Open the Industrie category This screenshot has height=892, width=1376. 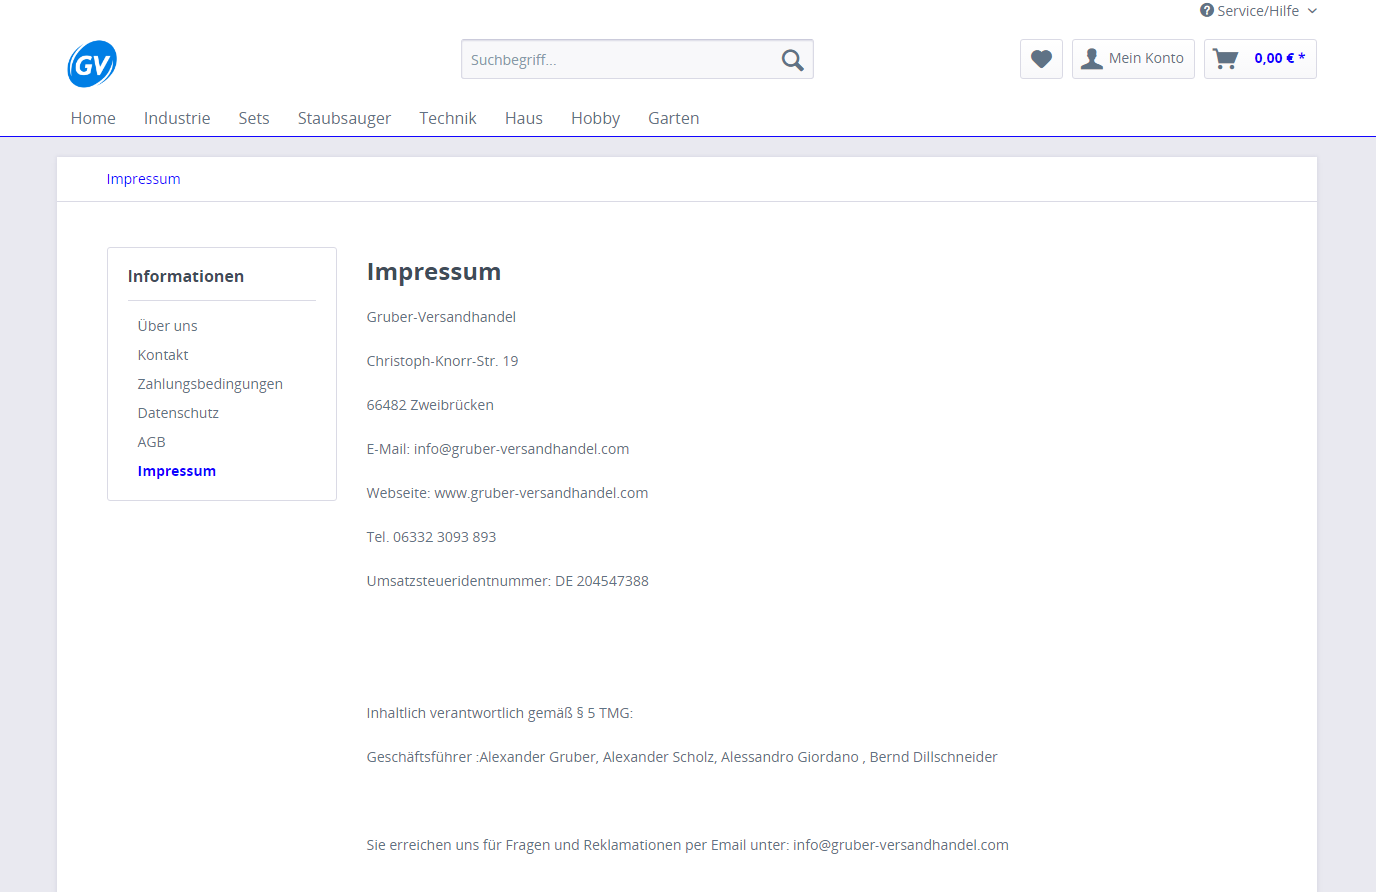pyautogui.click(x=177, y=118)
